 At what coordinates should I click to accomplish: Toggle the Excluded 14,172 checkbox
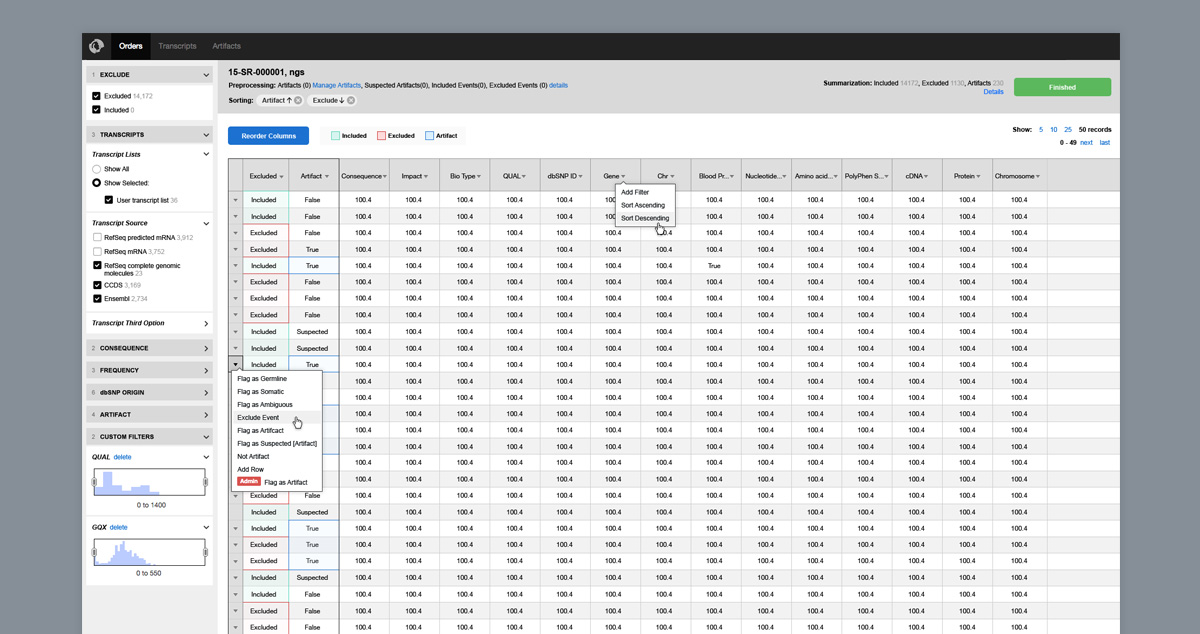click(x=96, y=96)
